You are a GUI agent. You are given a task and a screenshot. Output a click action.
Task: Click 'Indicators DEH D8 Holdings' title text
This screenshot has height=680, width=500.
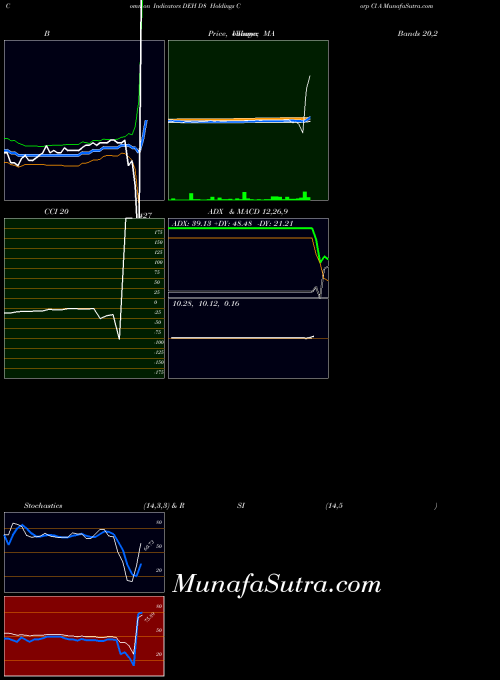[x=197, y=6]
